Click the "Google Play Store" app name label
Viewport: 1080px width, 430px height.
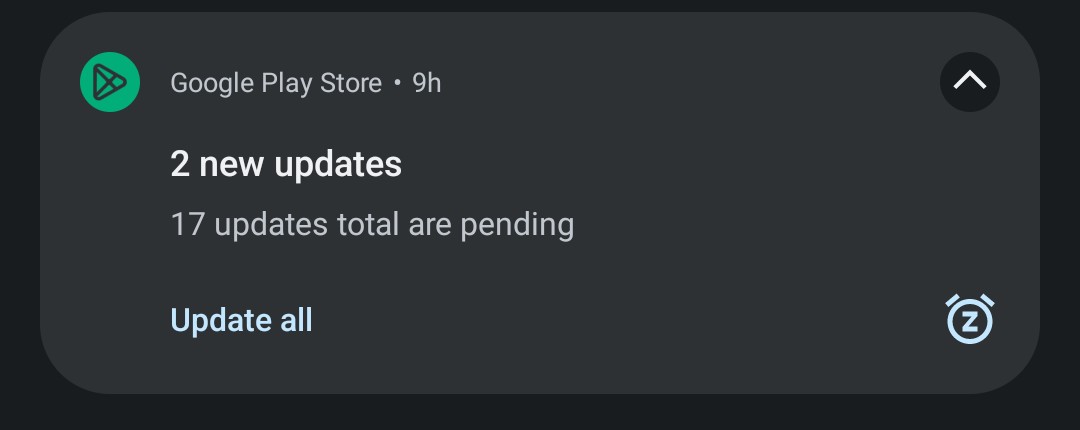click(x=276, y=83)
